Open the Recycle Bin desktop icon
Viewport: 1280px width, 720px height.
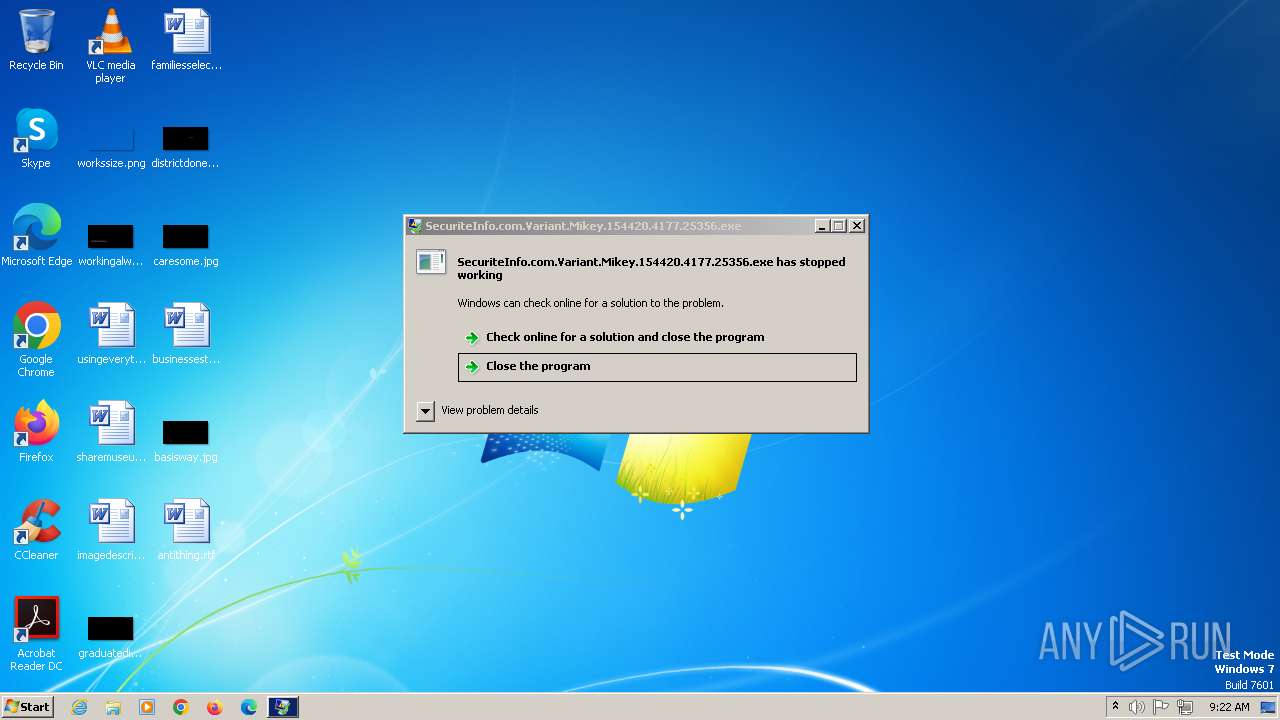pos(36,40)
